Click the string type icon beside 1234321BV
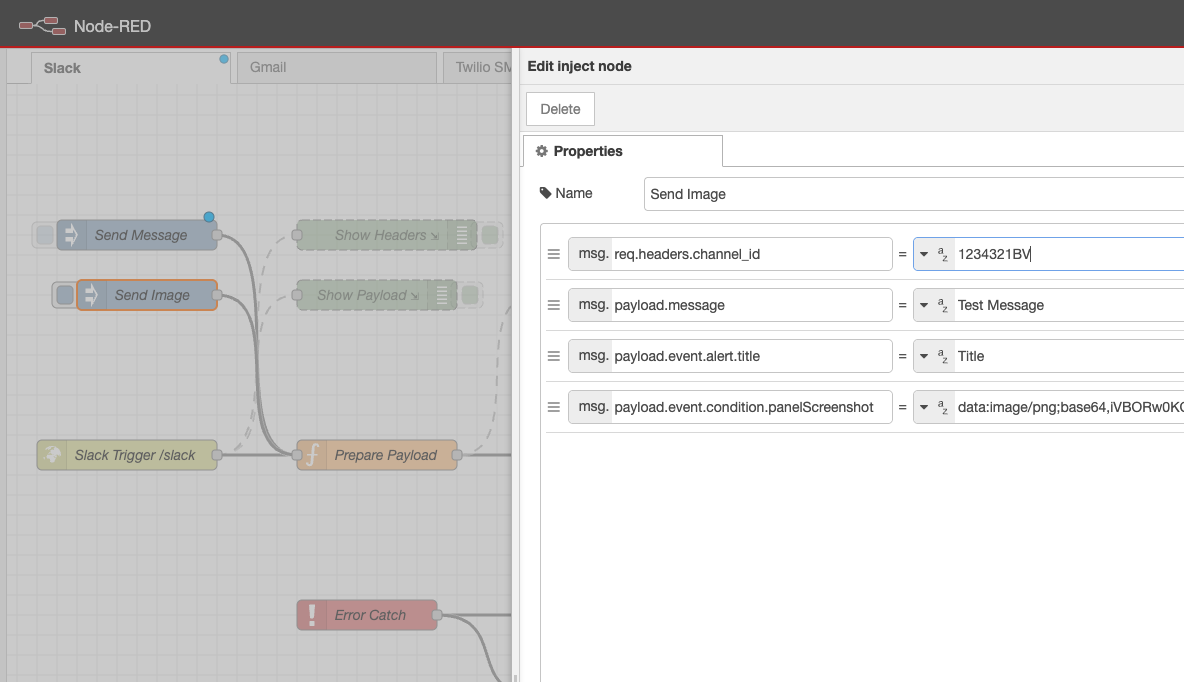 point(942,255)
